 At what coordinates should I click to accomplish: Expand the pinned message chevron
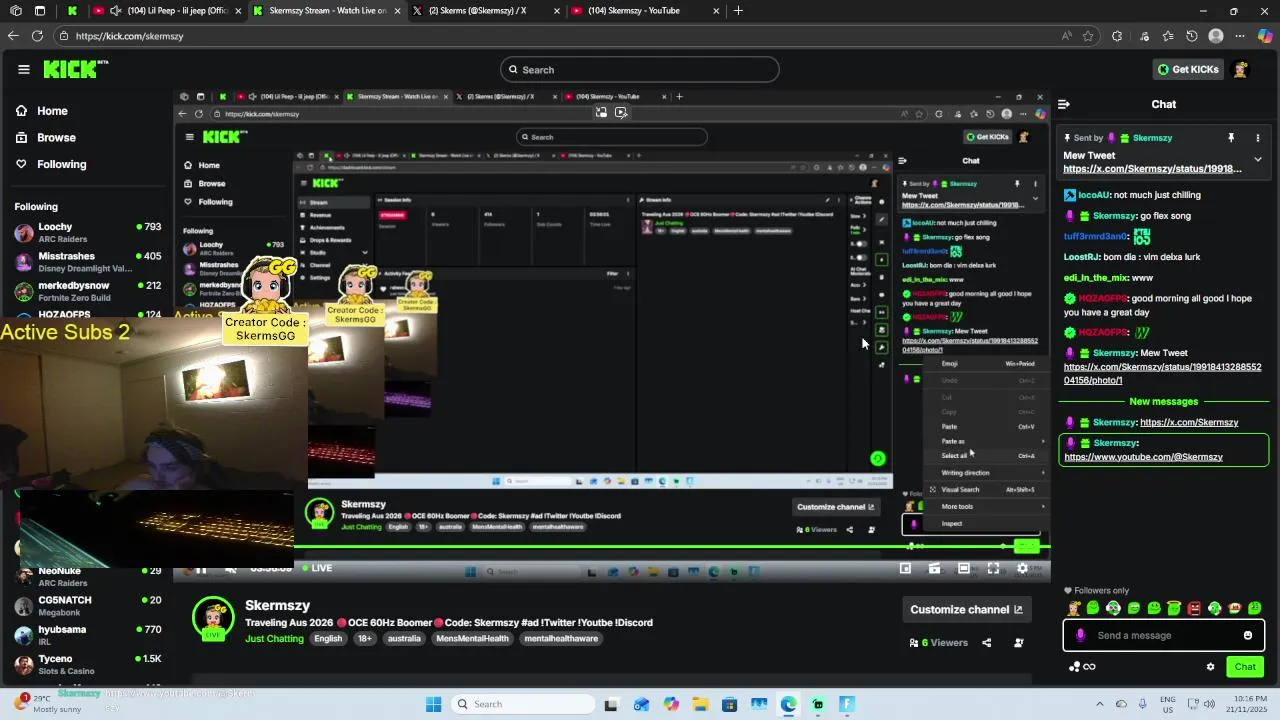tap(1258, 159)
